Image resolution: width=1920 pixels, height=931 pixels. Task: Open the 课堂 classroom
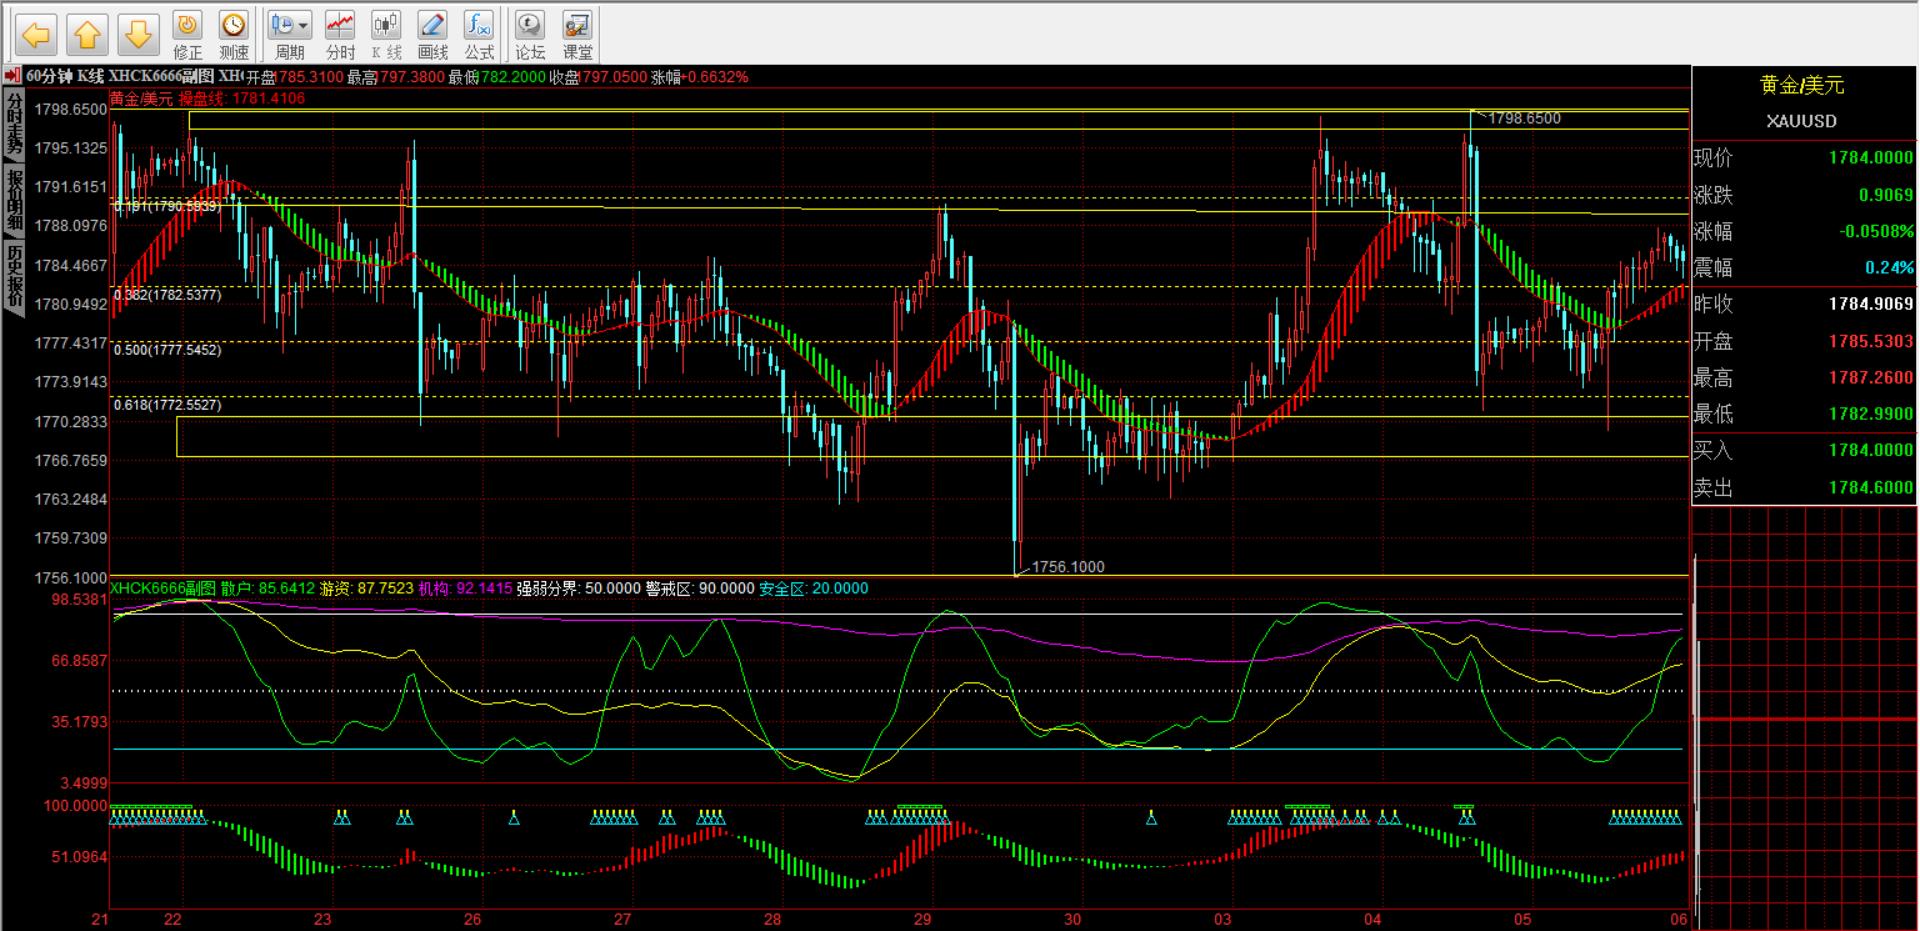coord(577,36)
